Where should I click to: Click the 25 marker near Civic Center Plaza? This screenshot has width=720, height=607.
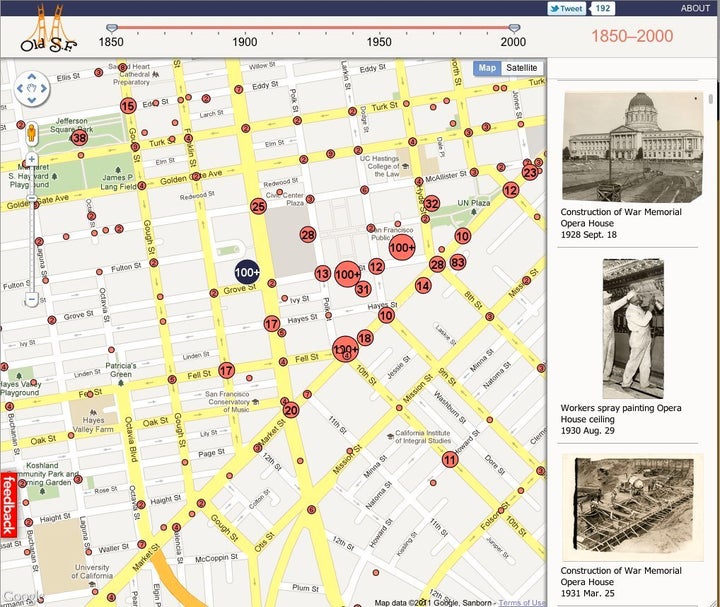(259, 207)
